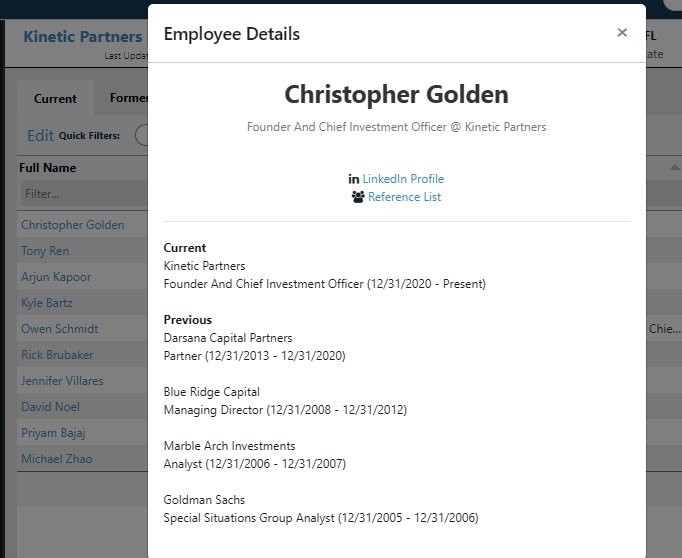Open Jennifer Villares's employee record
The width and height of the screenshot is (682, 558).
pos(62,381)
